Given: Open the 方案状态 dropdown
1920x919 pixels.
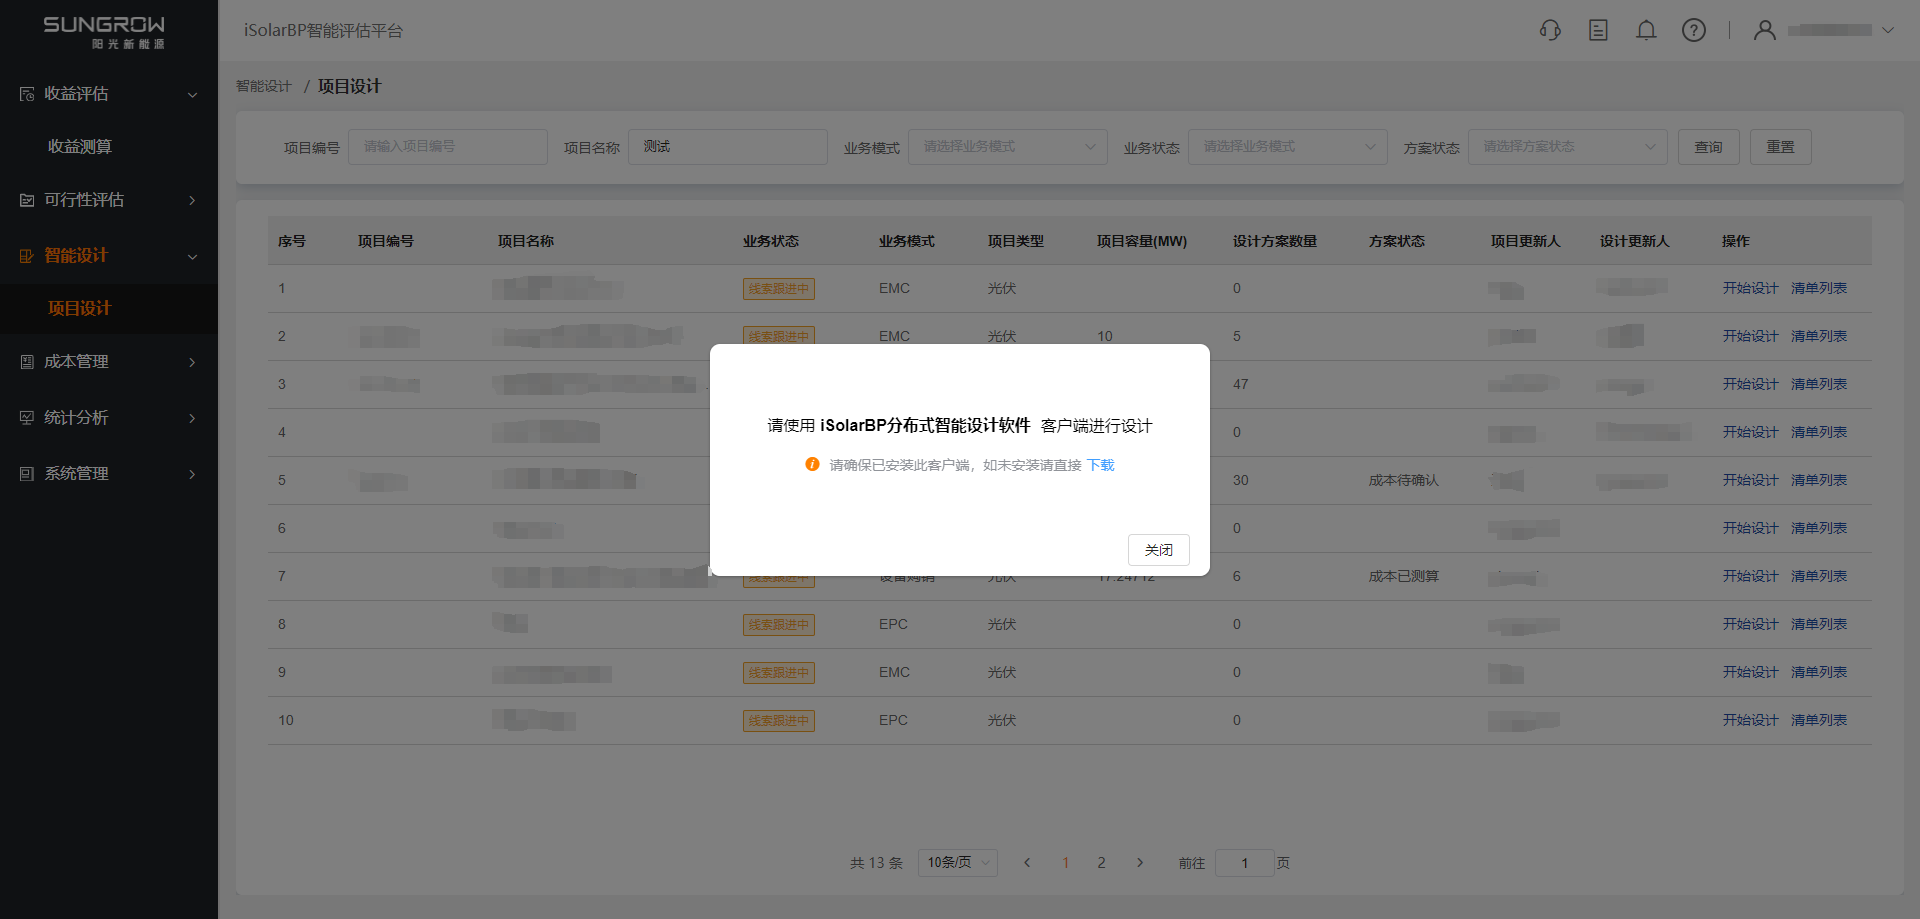Looking at the screenshot, I should tap(1568, 147).
